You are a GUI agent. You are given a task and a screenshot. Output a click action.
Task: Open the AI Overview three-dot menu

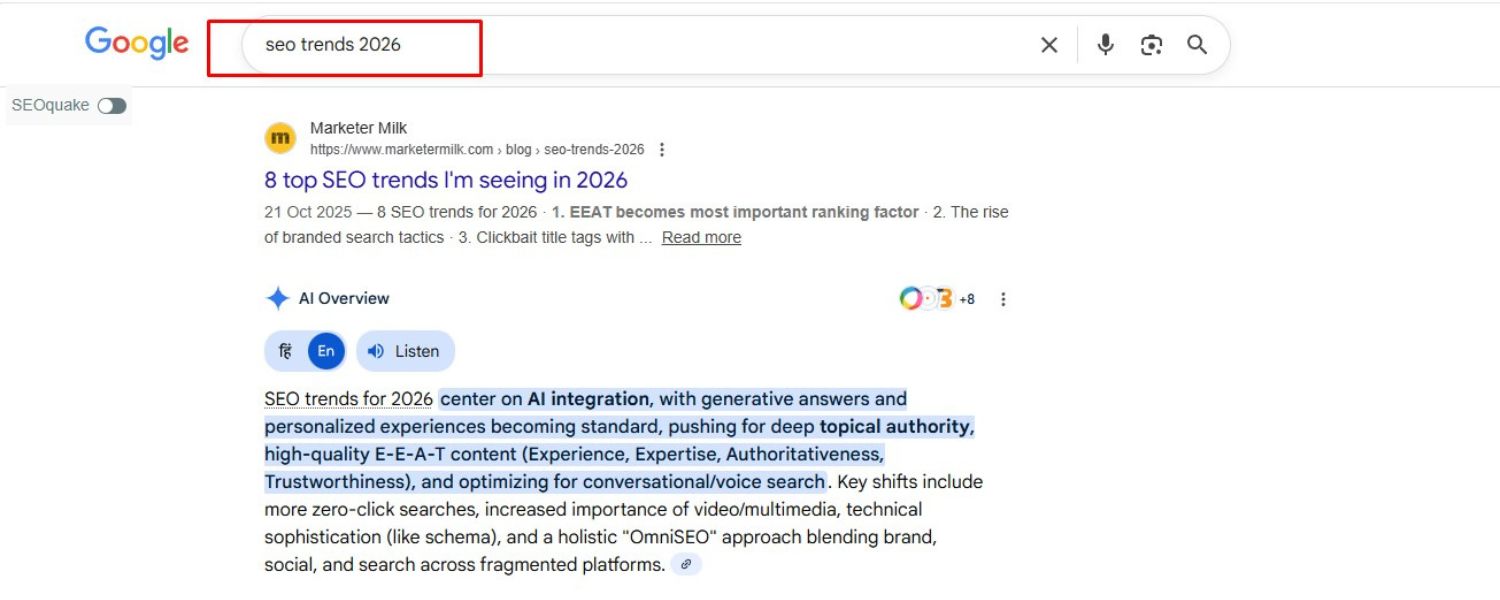[x=1003, y=298]
